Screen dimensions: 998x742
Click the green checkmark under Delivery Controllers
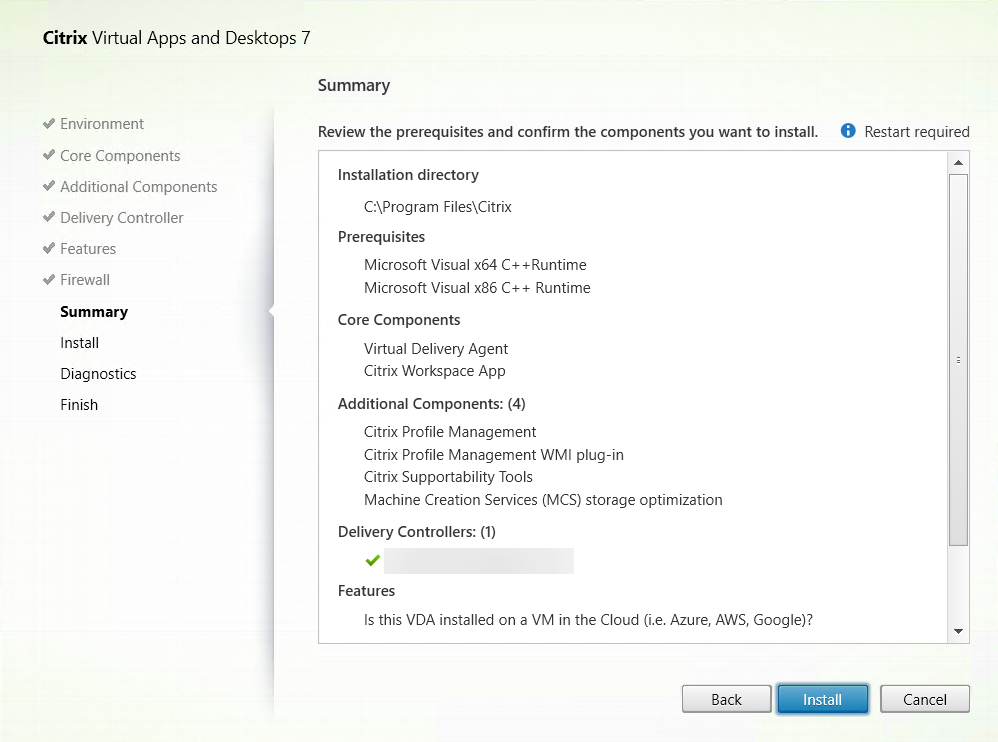click(x=373, y=560)
